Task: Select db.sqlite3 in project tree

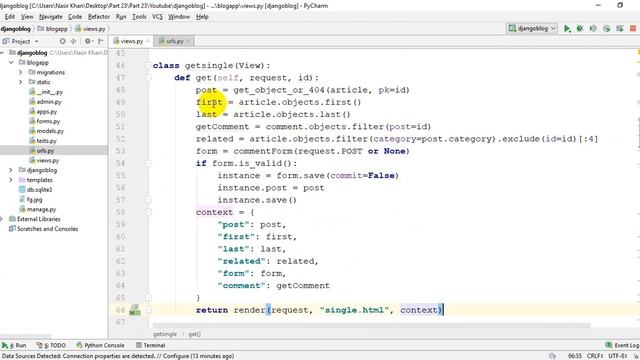Action: [x=36, y=190]
